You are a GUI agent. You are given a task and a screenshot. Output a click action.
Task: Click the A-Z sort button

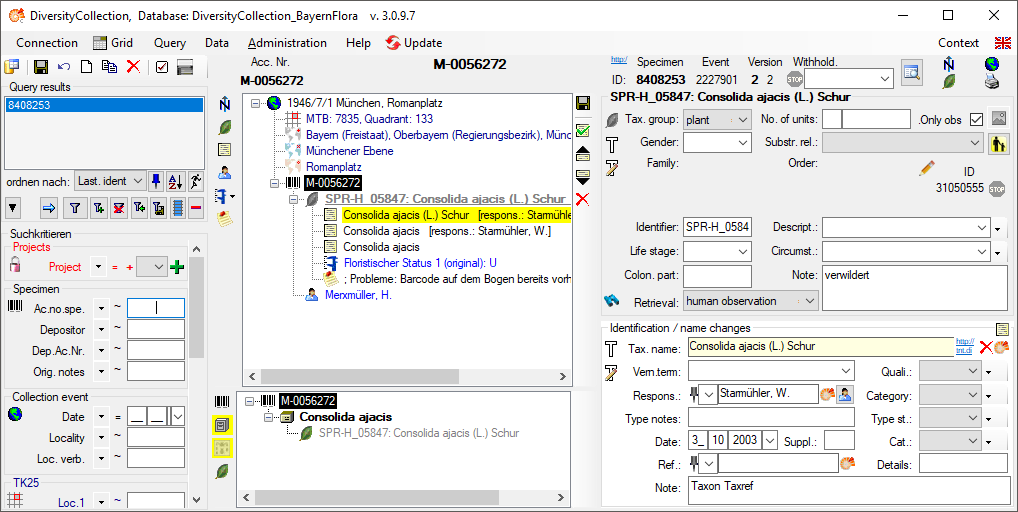click(175, 181)
